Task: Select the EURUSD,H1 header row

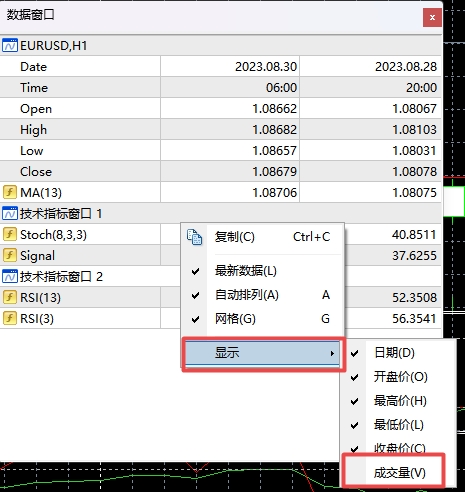Action: (221, 45)
